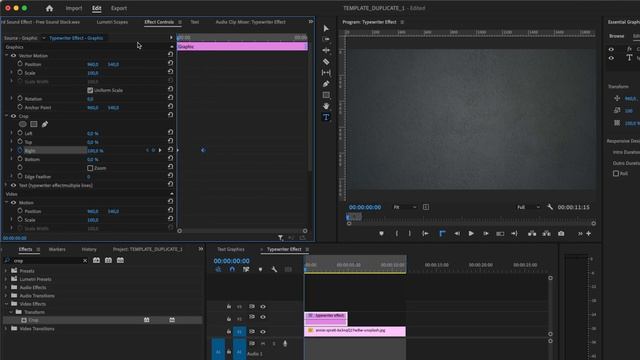The height and width of the screenshot is (360, 640).
Task: Export frame with the camera icon
Action: [x=561, y=233]
